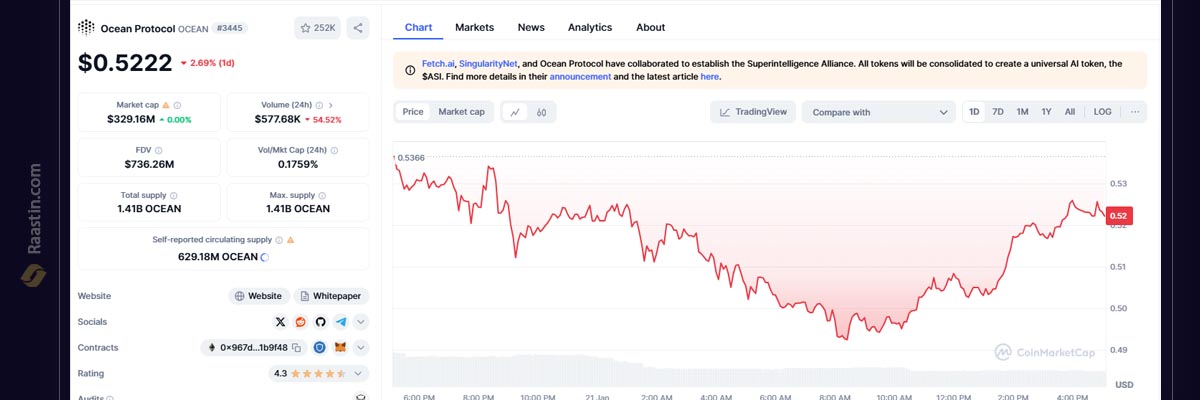Open the Reddit social link
Screen dimensions: 1200x400
[300, 322]
